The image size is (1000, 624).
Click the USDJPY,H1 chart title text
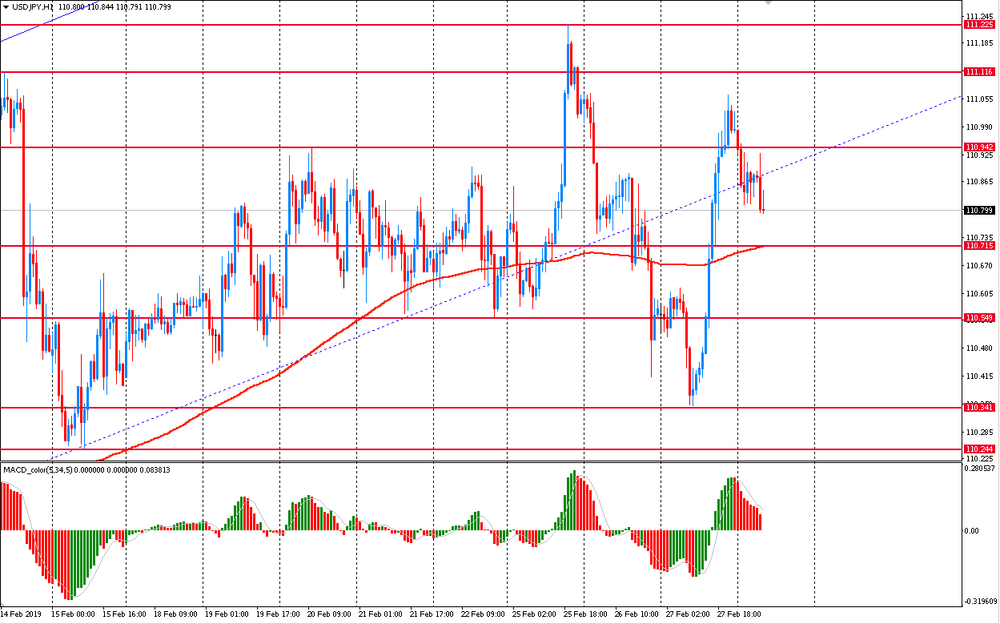point(33,7)
